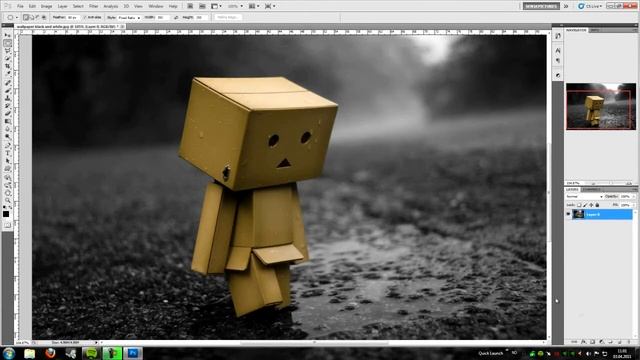Choose the Subtract from Selection mode button
The height and width of the screenshot is (360, 640).
tap(38, 18)
